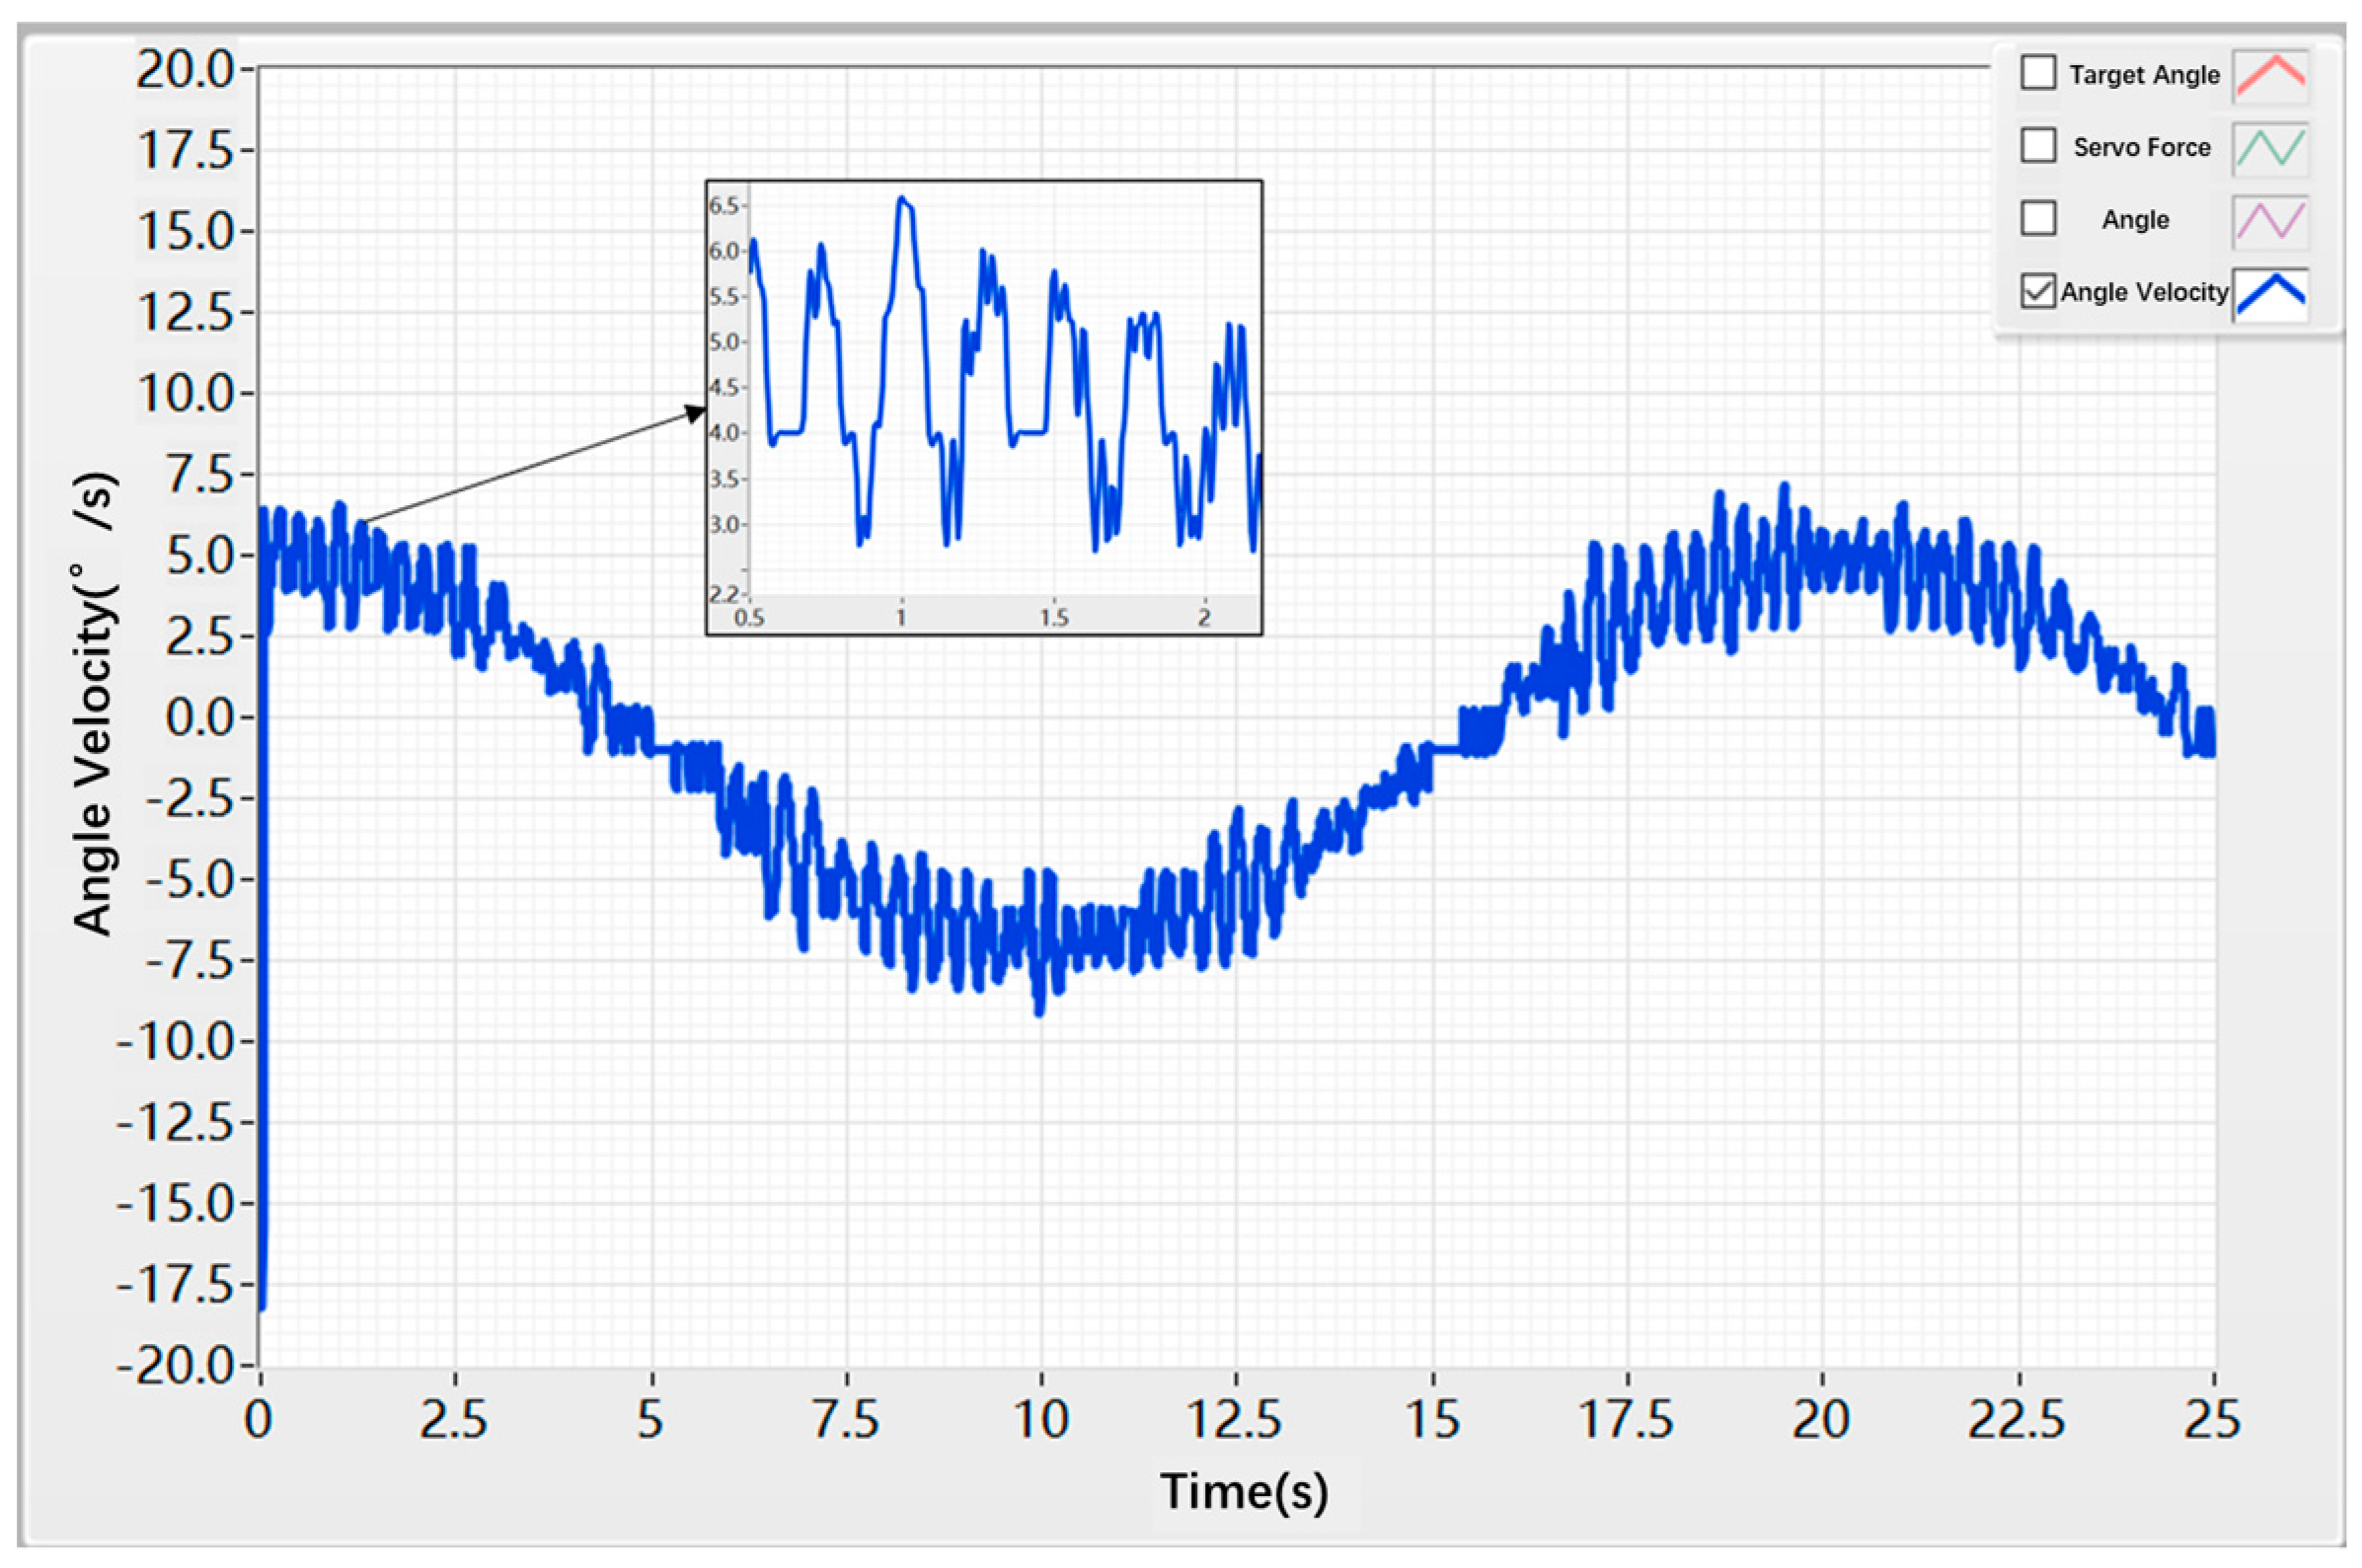Click the 12.5 tick on the time axis
The height and width of the screenshot is (1568, 2362).
[x=1235, y=1419]
